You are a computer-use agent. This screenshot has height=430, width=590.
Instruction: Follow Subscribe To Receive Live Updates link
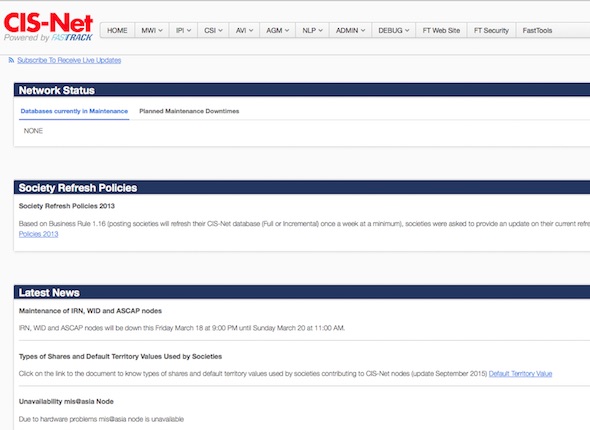click(x=69, y=60)
